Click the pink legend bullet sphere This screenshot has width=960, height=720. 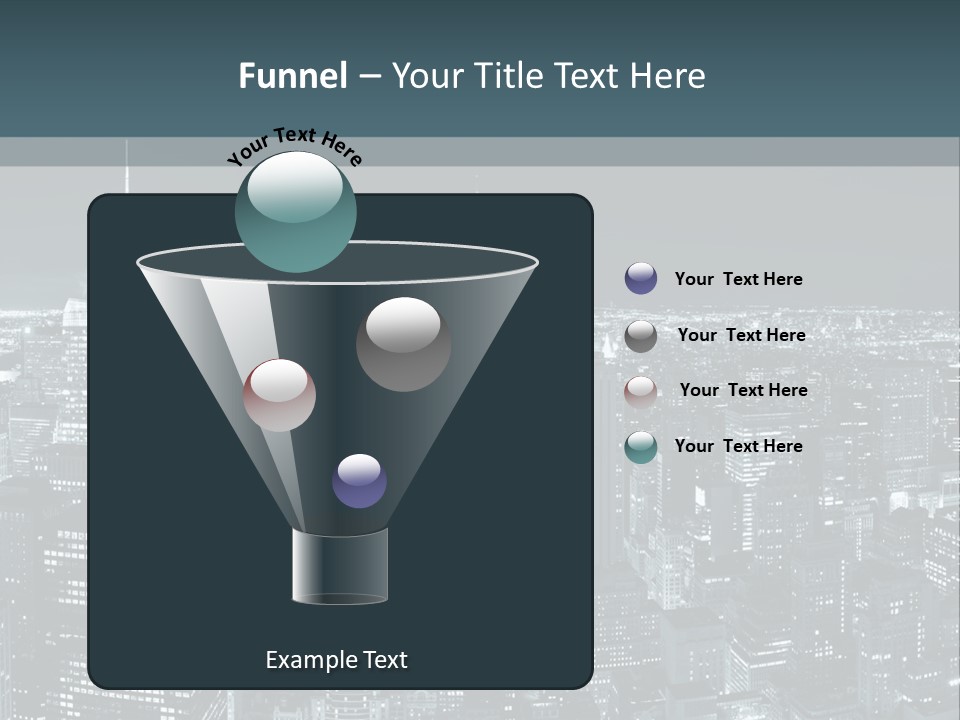(x=641, y=392)
